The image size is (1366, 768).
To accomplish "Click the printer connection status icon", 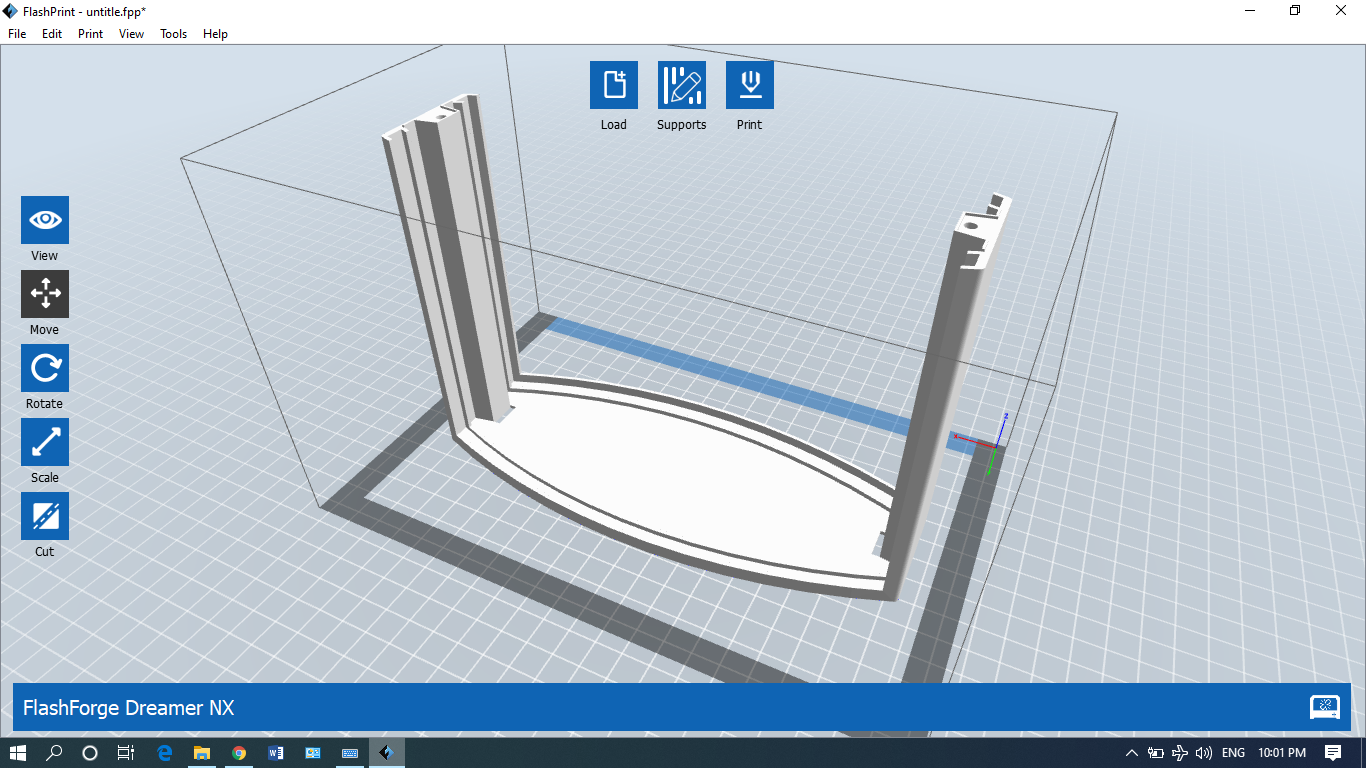I will 1324,708.
